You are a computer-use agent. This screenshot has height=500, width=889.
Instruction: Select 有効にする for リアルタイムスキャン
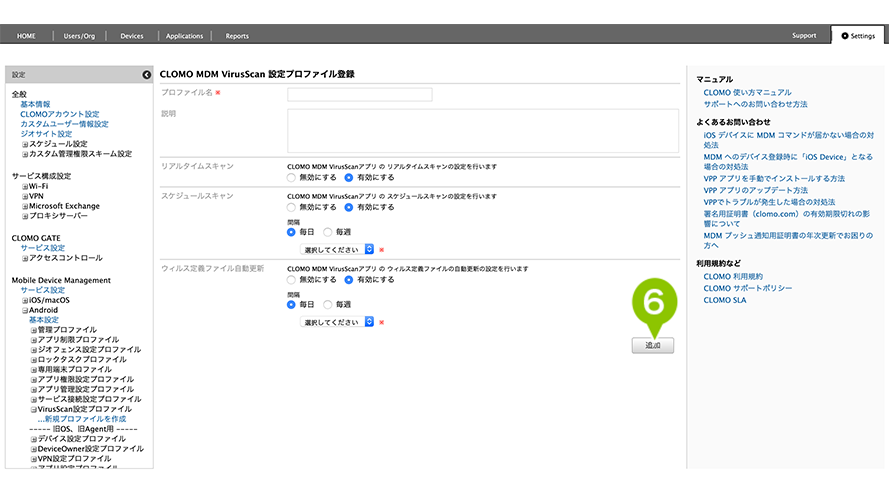pyautogui.click(x=349, y=177)
